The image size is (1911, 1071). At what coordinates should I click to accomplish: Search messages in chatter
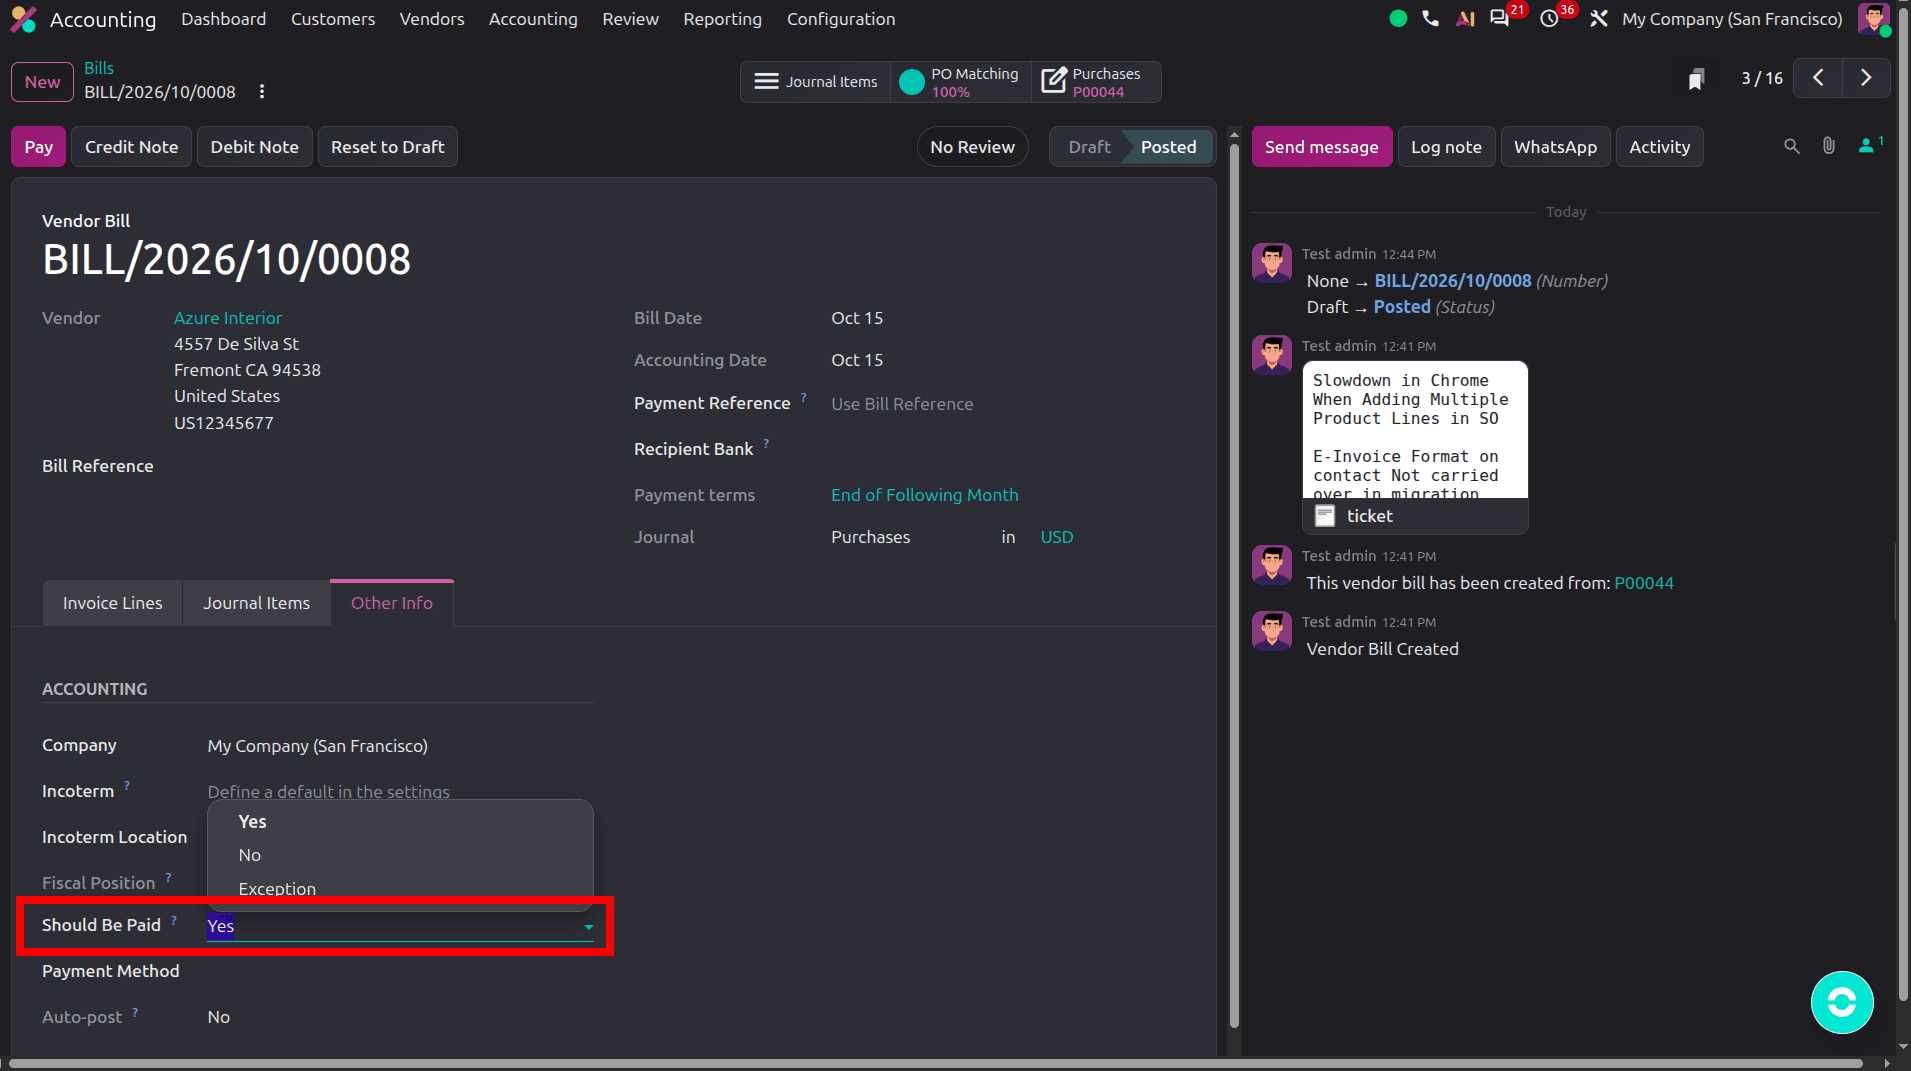coord(1792,147)
